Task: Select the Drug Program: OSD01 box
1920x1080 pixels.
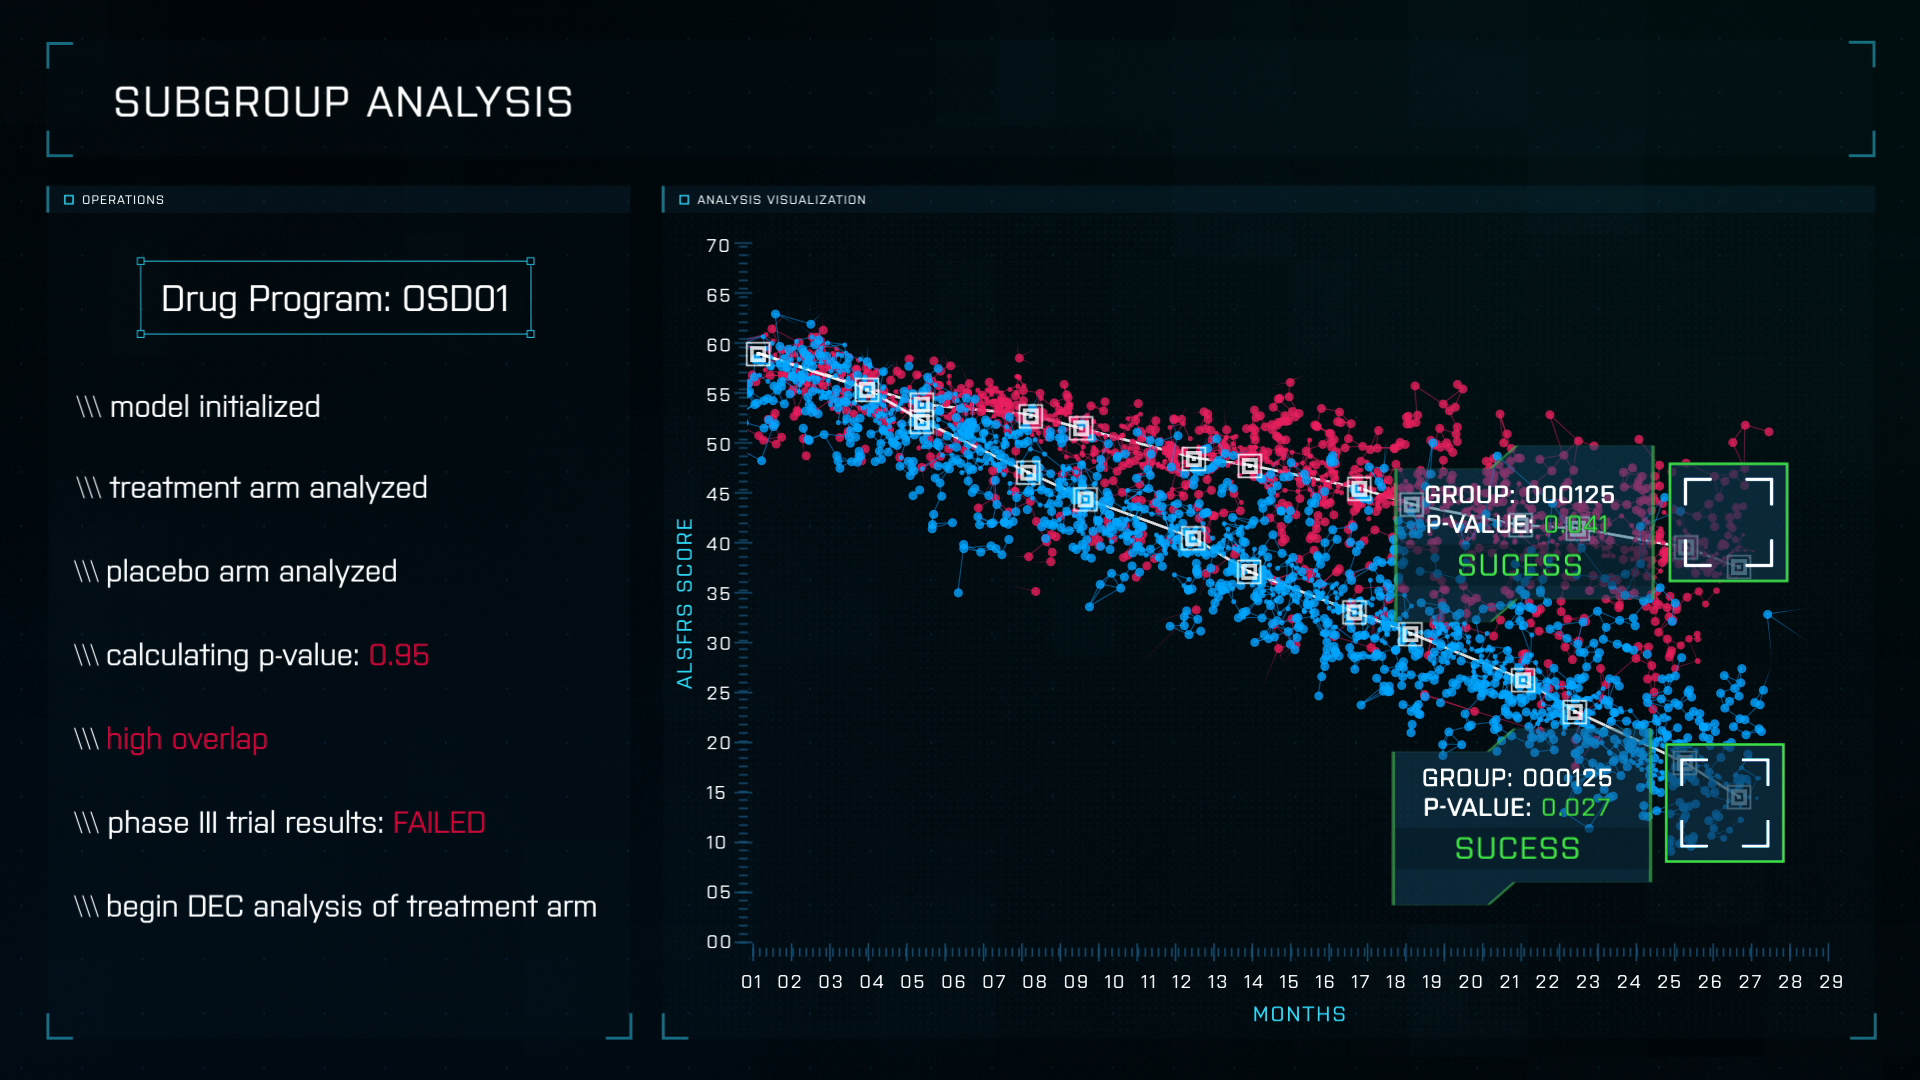Action: [335, 298]
